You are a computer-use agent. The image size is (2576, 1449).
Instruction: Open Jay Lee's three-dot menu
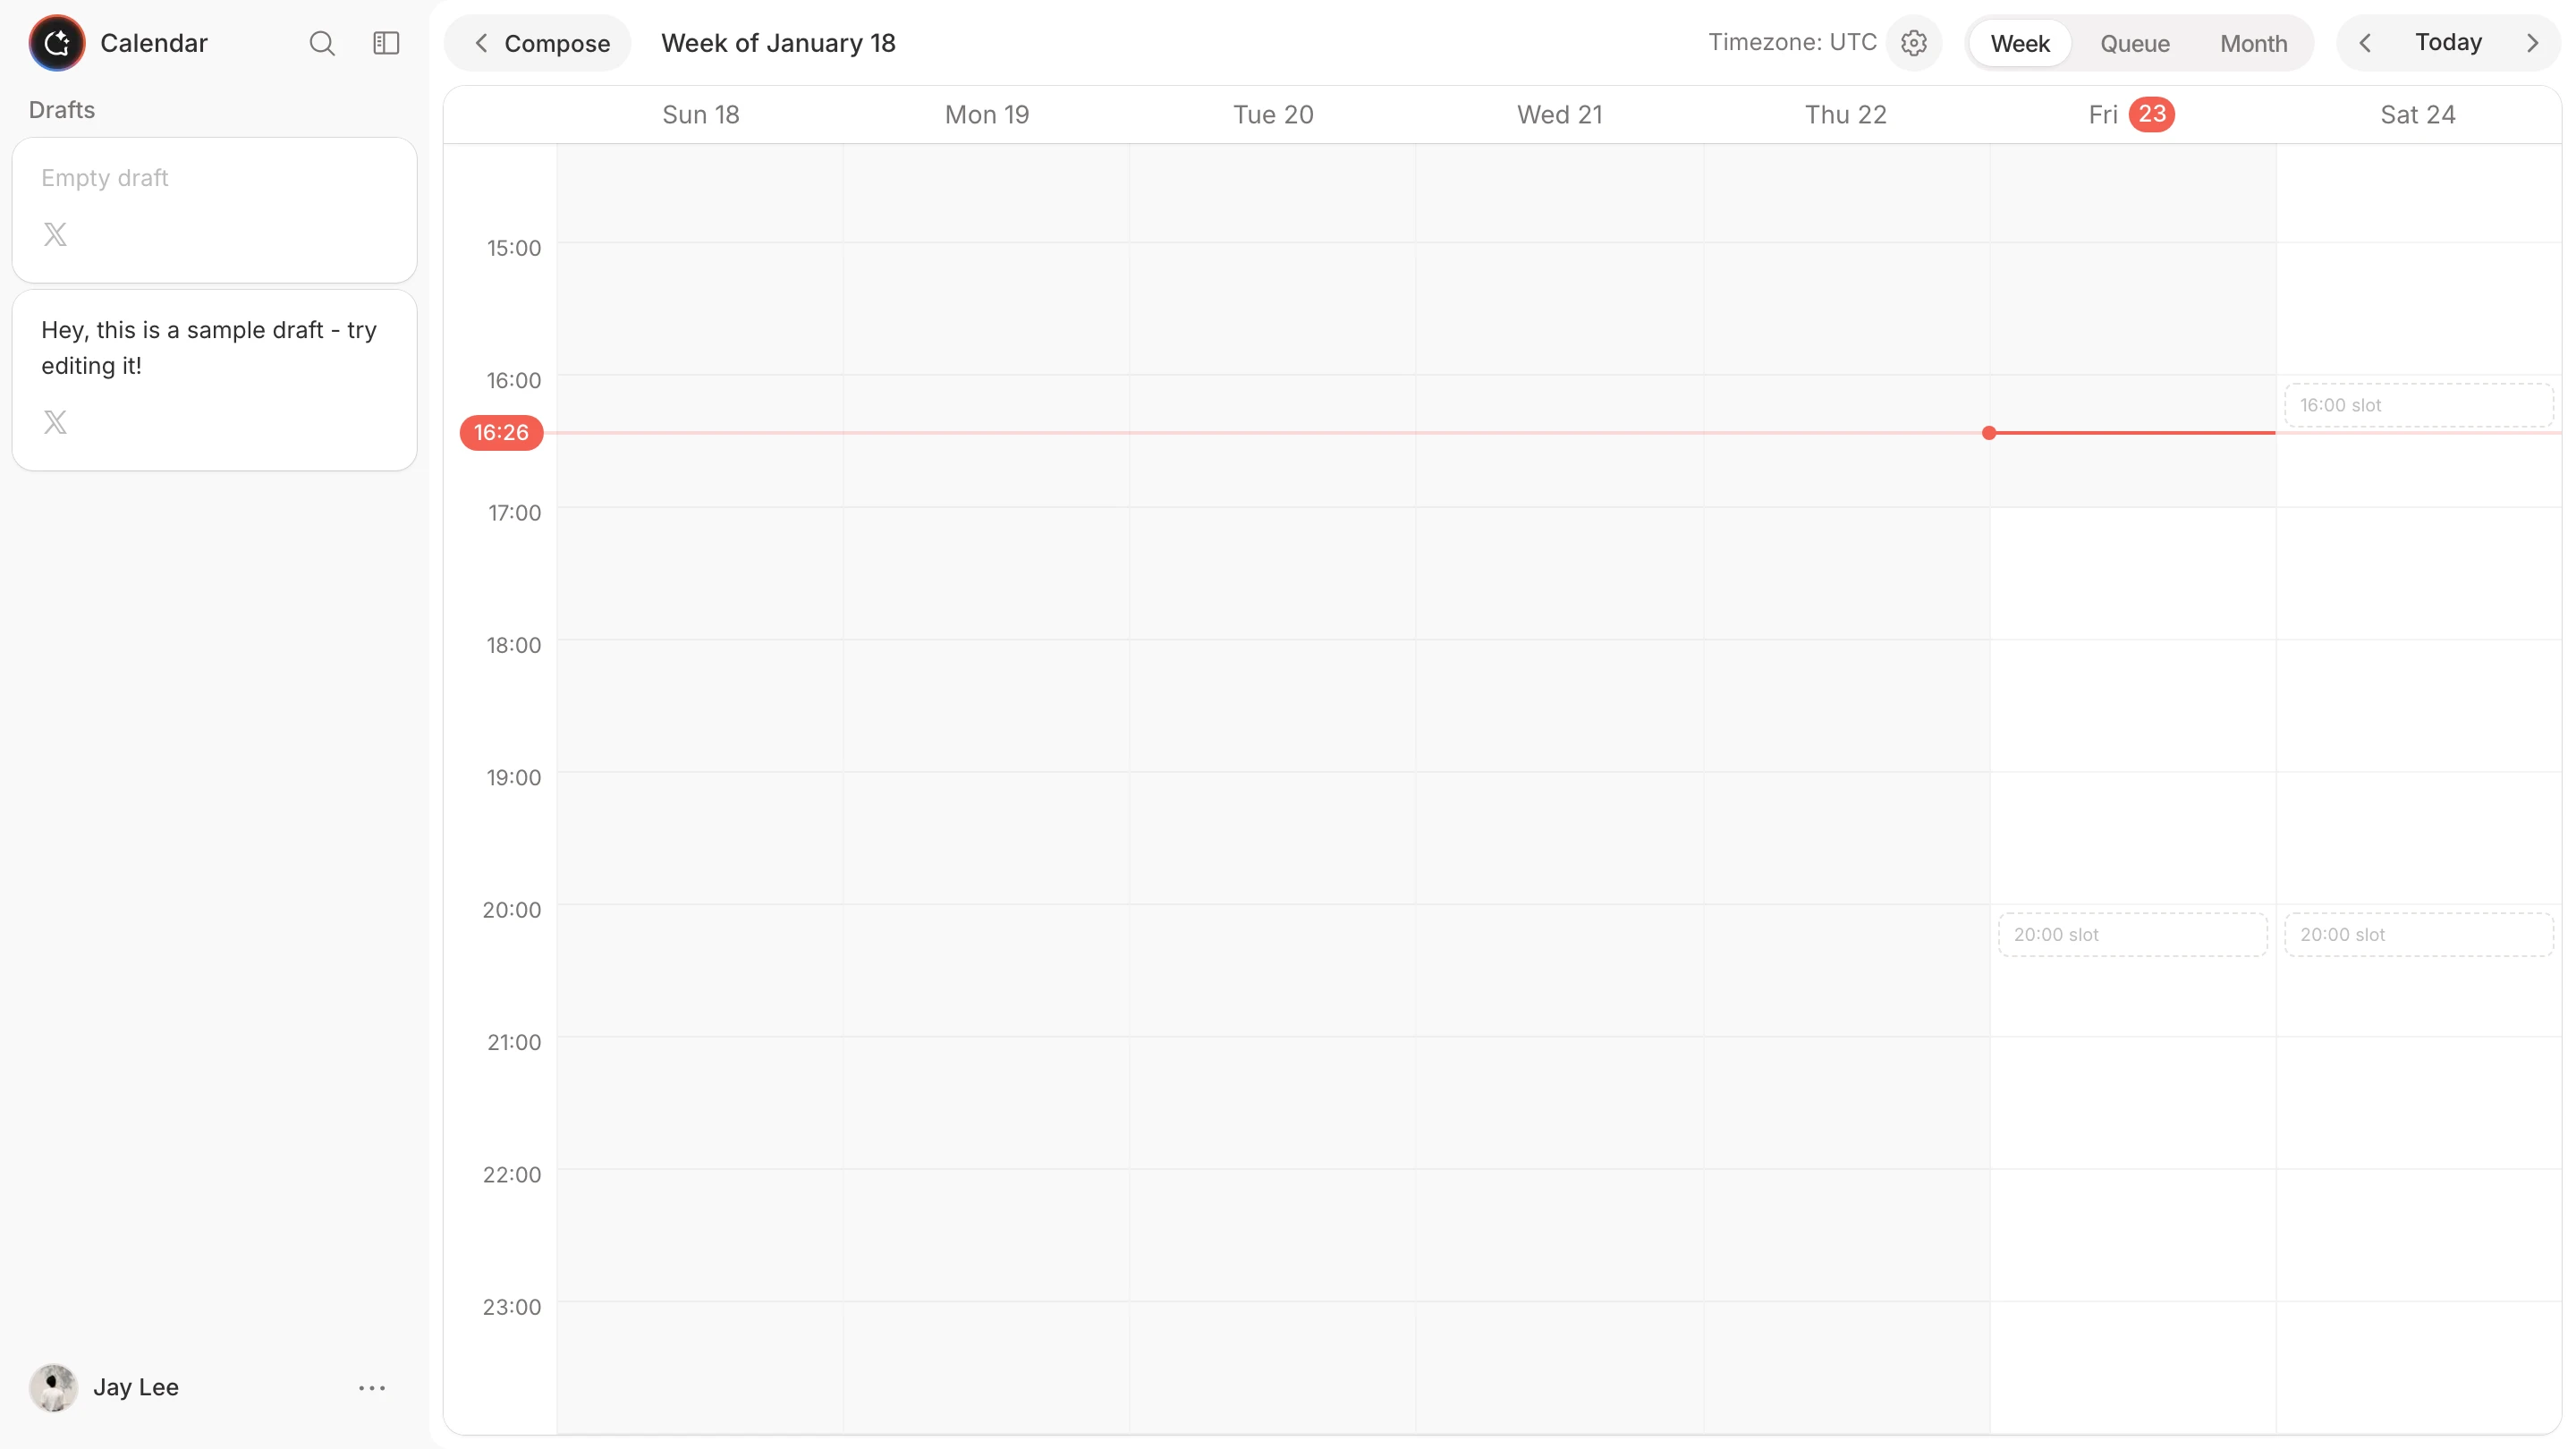tap(372, 1387)
